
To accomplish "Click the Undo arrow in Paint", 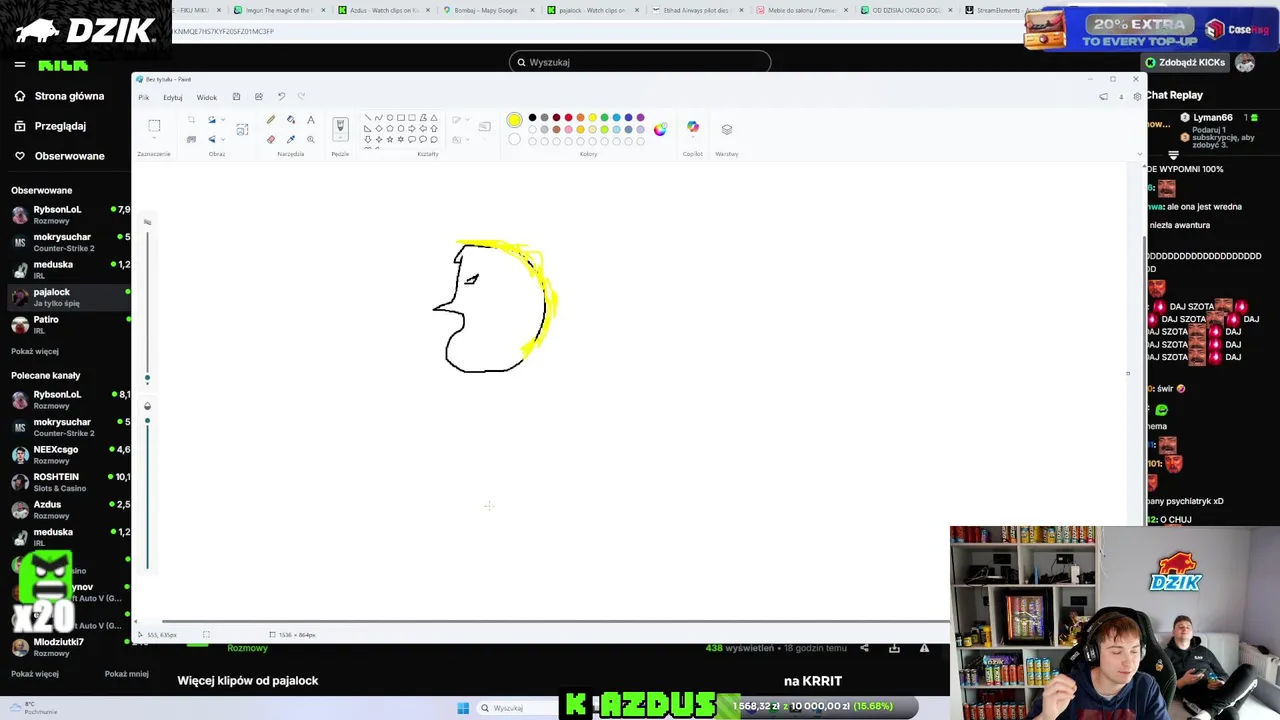I will [281, 97].
